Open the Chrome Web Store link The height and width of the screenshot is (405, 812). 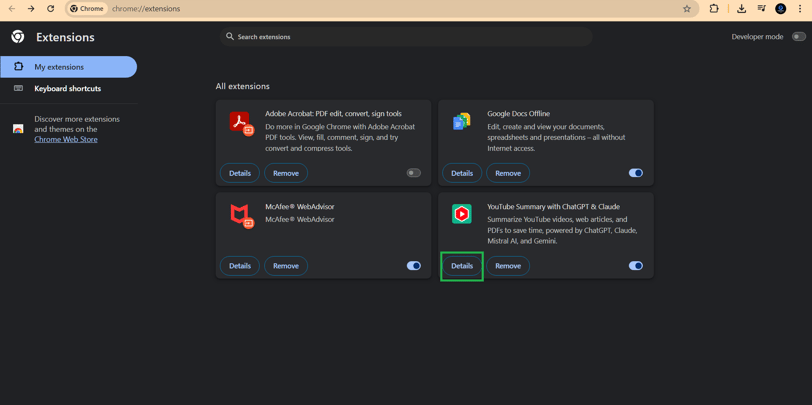66,139
